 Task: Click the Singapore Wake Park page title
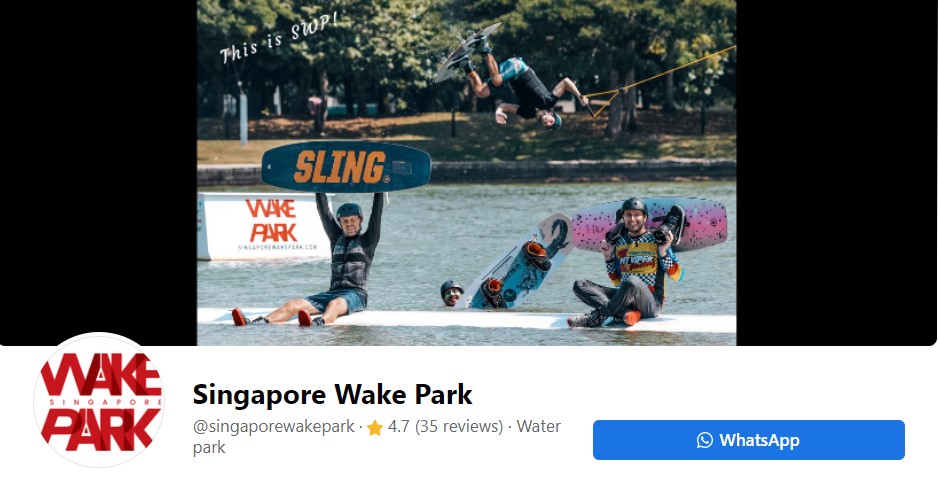click(332, 395)
